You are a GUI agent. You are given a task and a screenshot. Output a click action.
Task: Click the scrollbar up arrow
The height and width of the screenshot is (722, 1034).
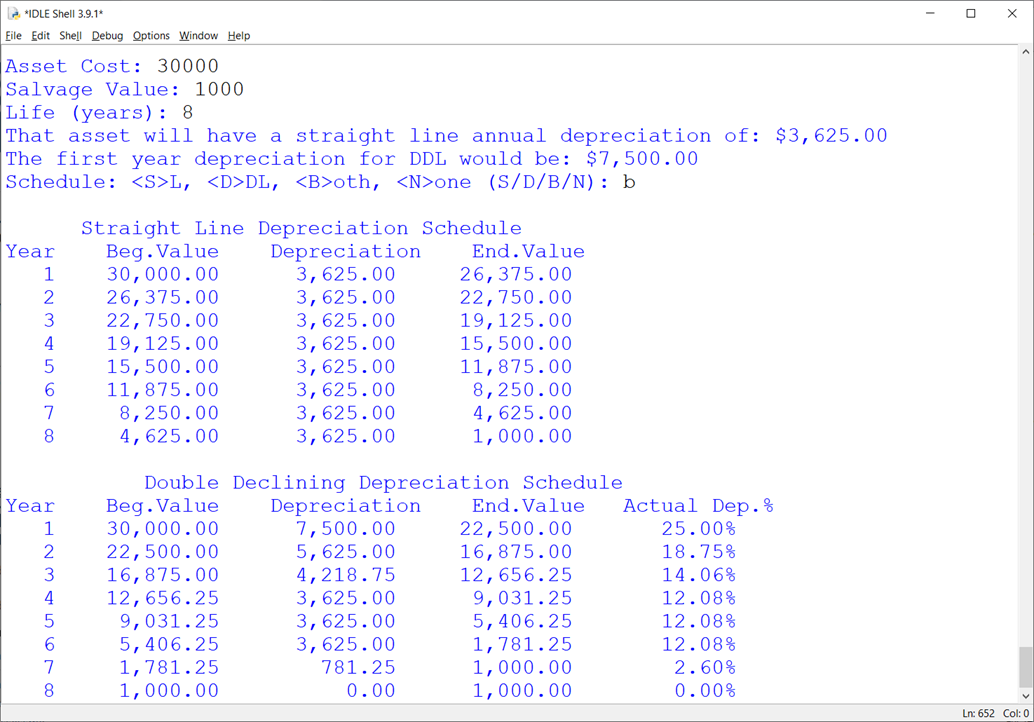(x=1025, y=51)
